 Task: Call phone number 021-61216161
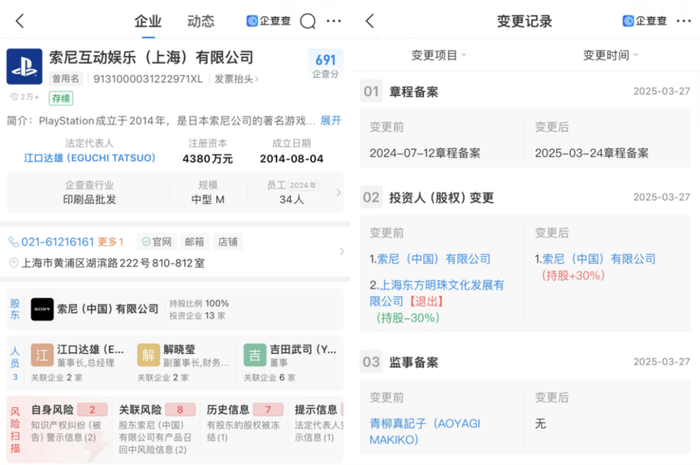(x=51, y=242)
